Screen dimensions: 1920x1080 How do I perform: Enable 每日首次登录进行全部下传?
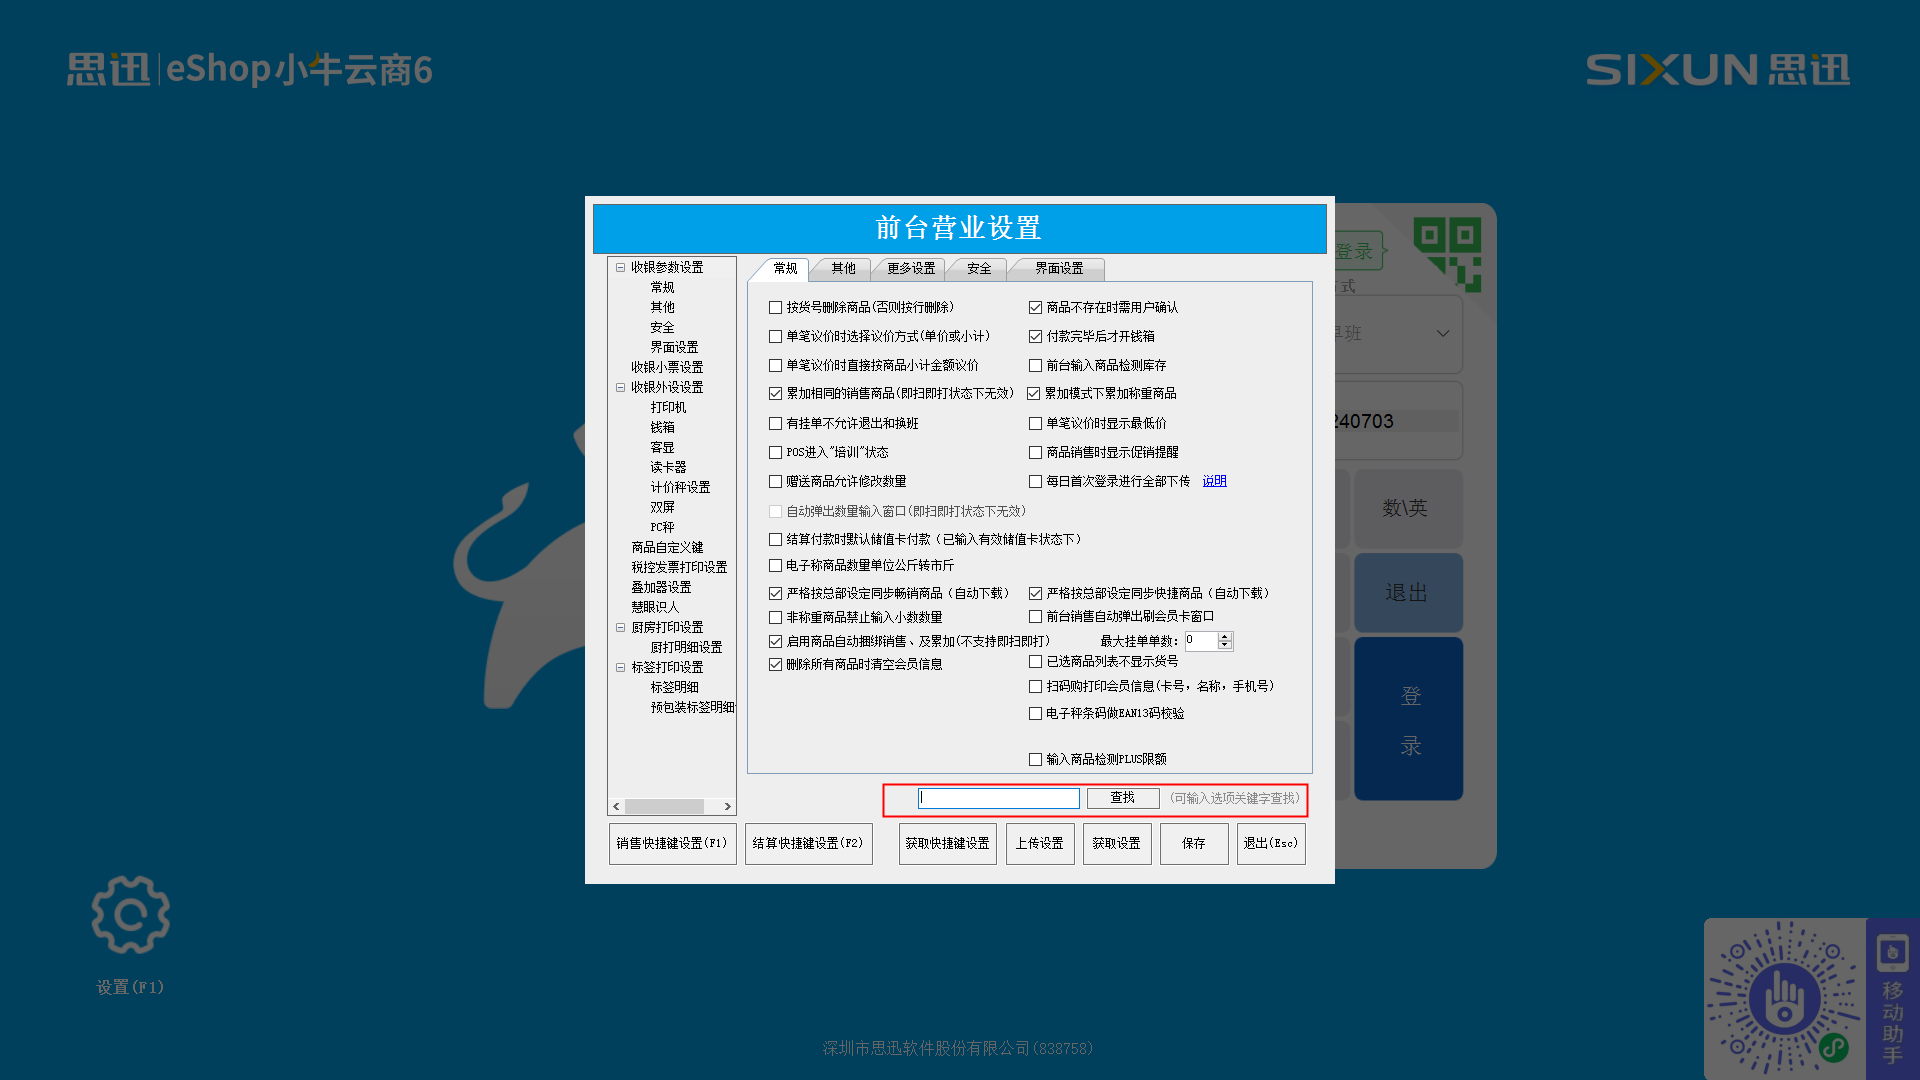point(1035,481)
